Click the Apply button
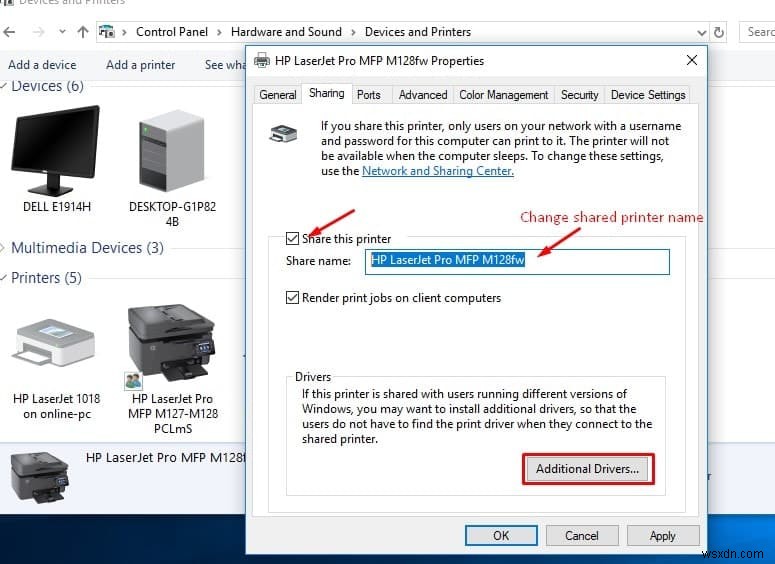 pyautogui.click(x=663, y=535)
